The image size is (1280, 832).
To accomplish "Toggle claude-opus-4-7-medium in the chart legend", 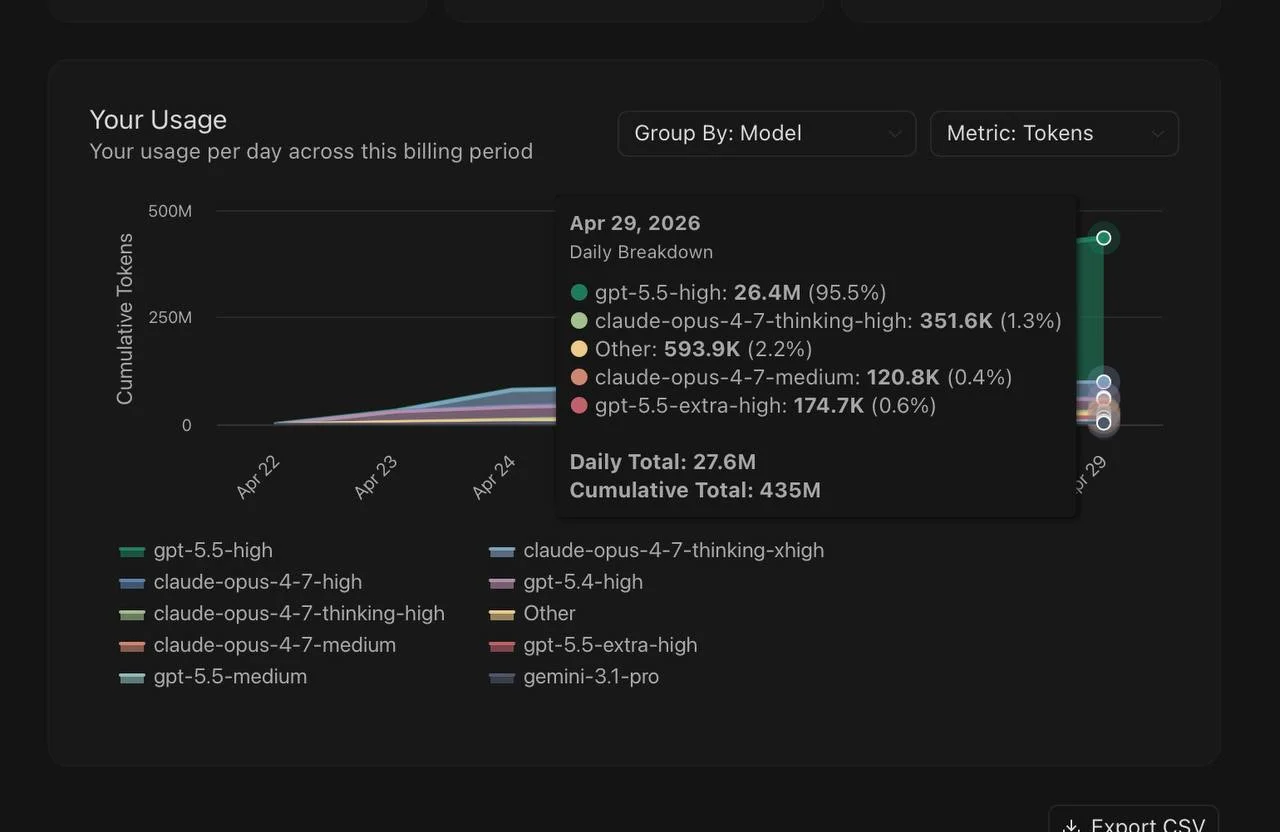I will point(257,645).
